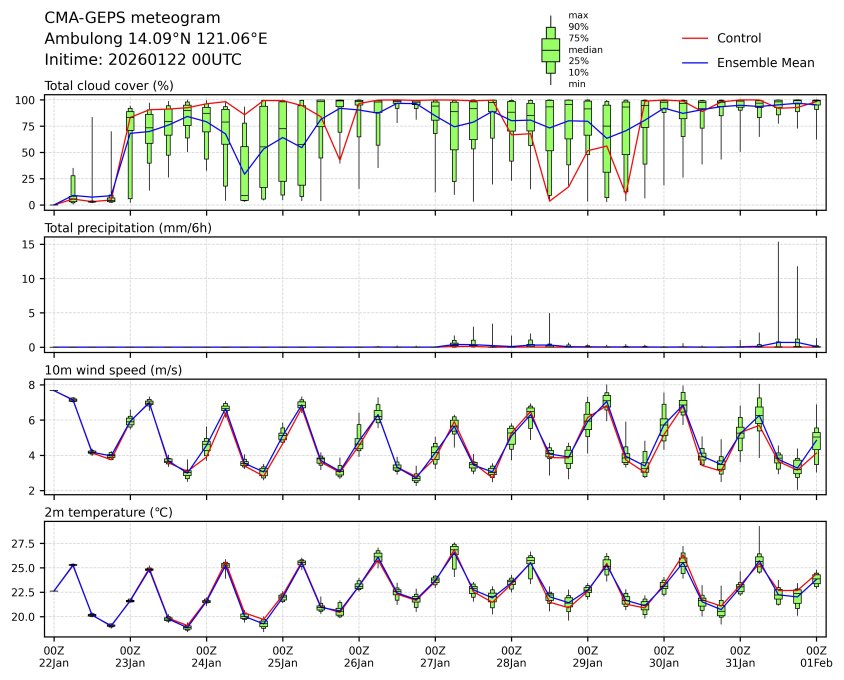
Task: Click the 90% percentile legend label
Action: [x=578, y=26]
